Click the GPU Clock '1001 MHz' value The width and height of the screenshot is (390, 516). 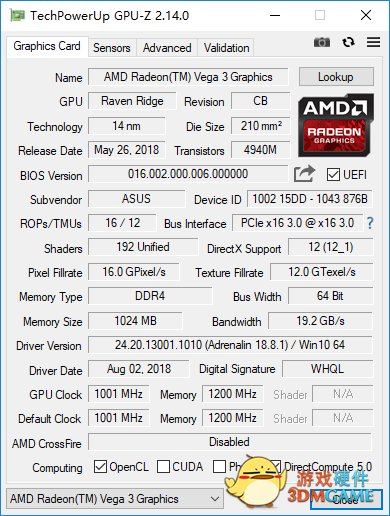(119, 394)
